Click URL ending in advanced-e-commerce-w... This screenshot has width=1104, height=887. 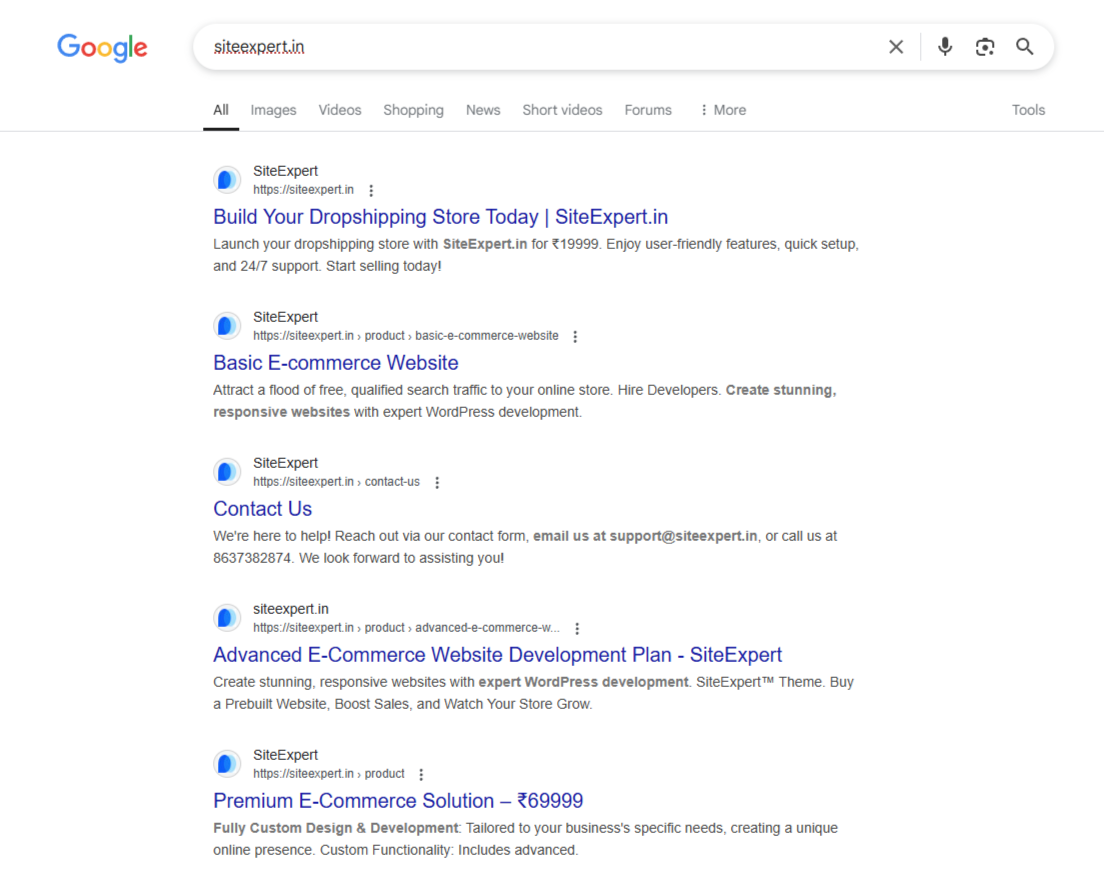coord(406,627)
